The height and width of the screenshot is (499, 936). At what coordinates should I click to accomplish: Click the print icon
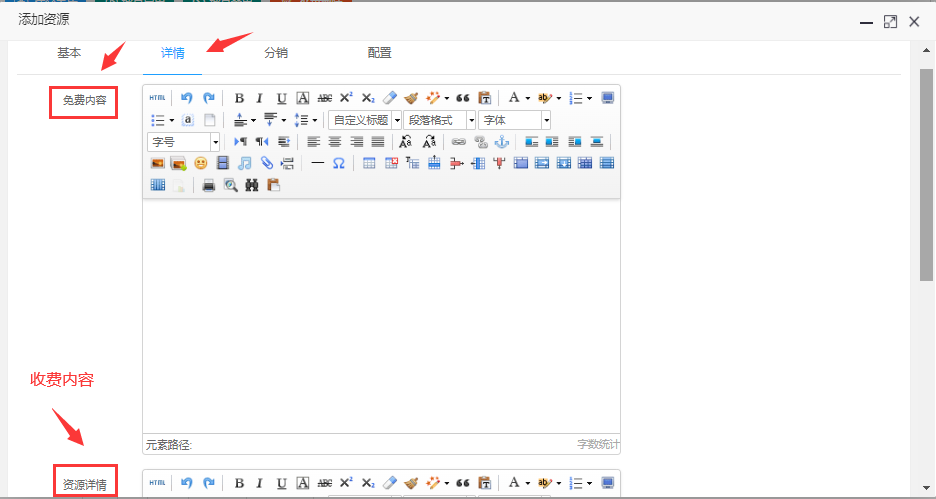tap(209, 186)
